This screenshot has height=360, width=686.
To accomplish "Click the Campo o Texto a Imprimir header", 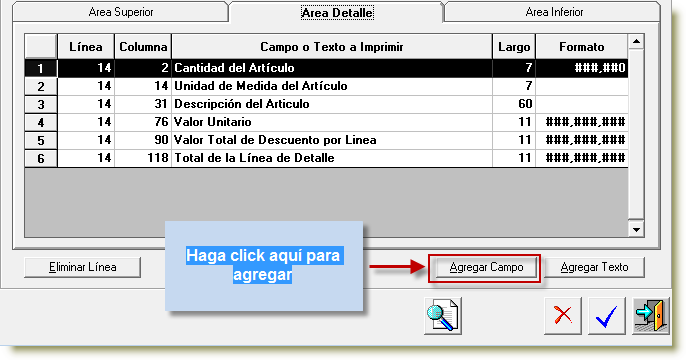I will [332, 46].
